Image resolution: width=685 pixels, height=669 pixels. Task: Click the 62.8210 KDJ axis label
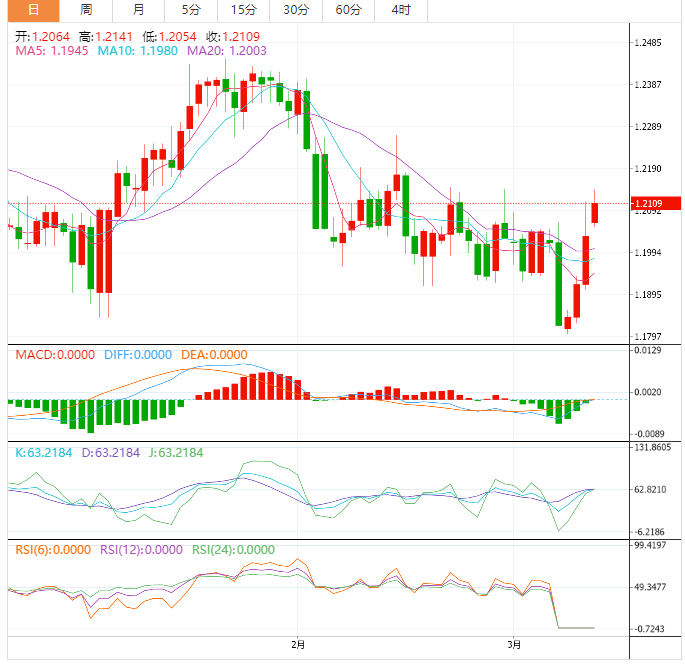[x=650, y=489]
